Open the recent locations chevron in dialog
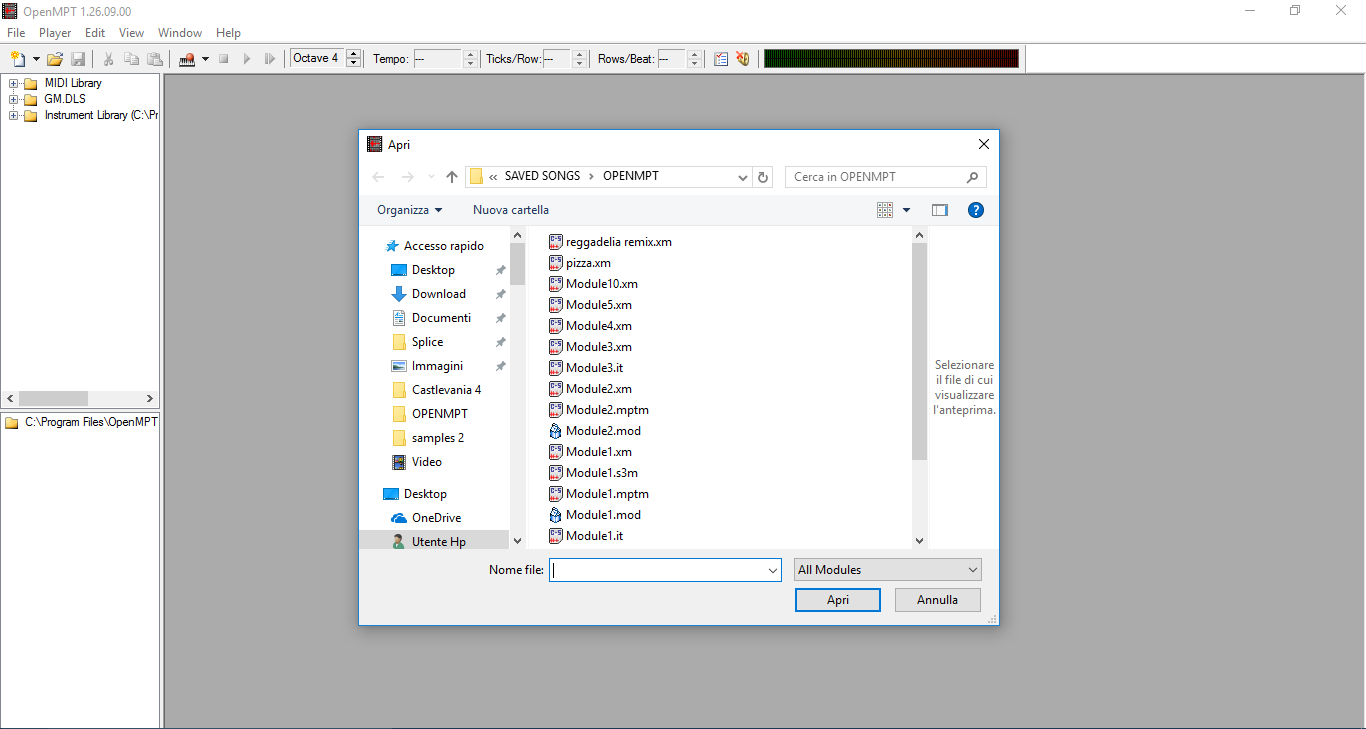Screen dimensions: 1366x729 [x=431, y=177]
